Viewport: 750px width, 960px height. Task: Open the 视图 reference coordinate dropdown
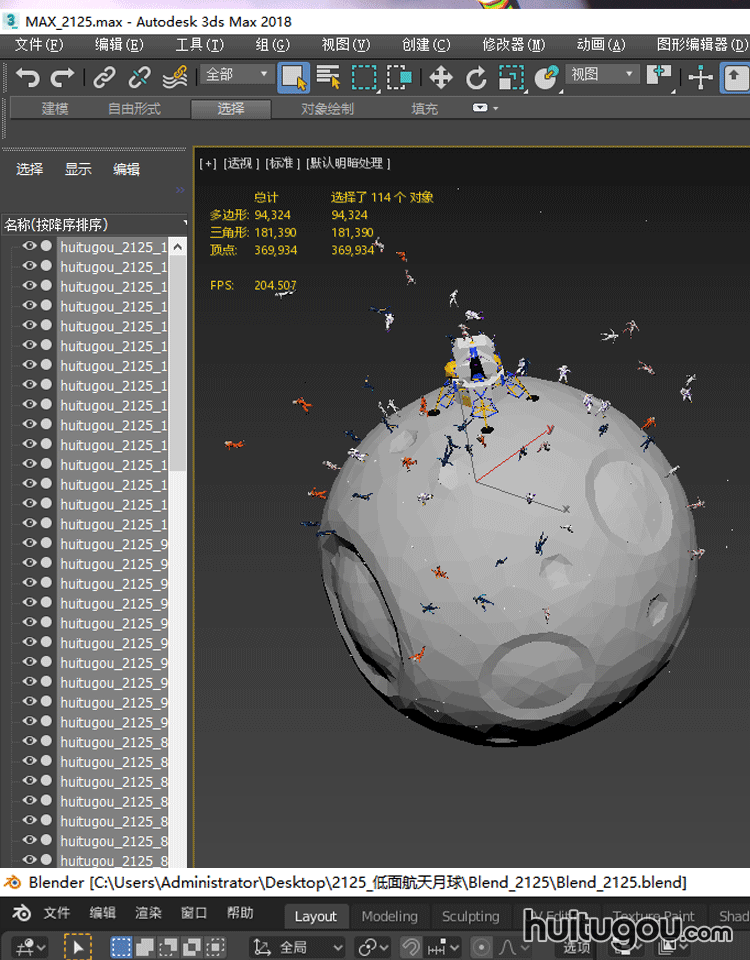(x=602, y=75)
